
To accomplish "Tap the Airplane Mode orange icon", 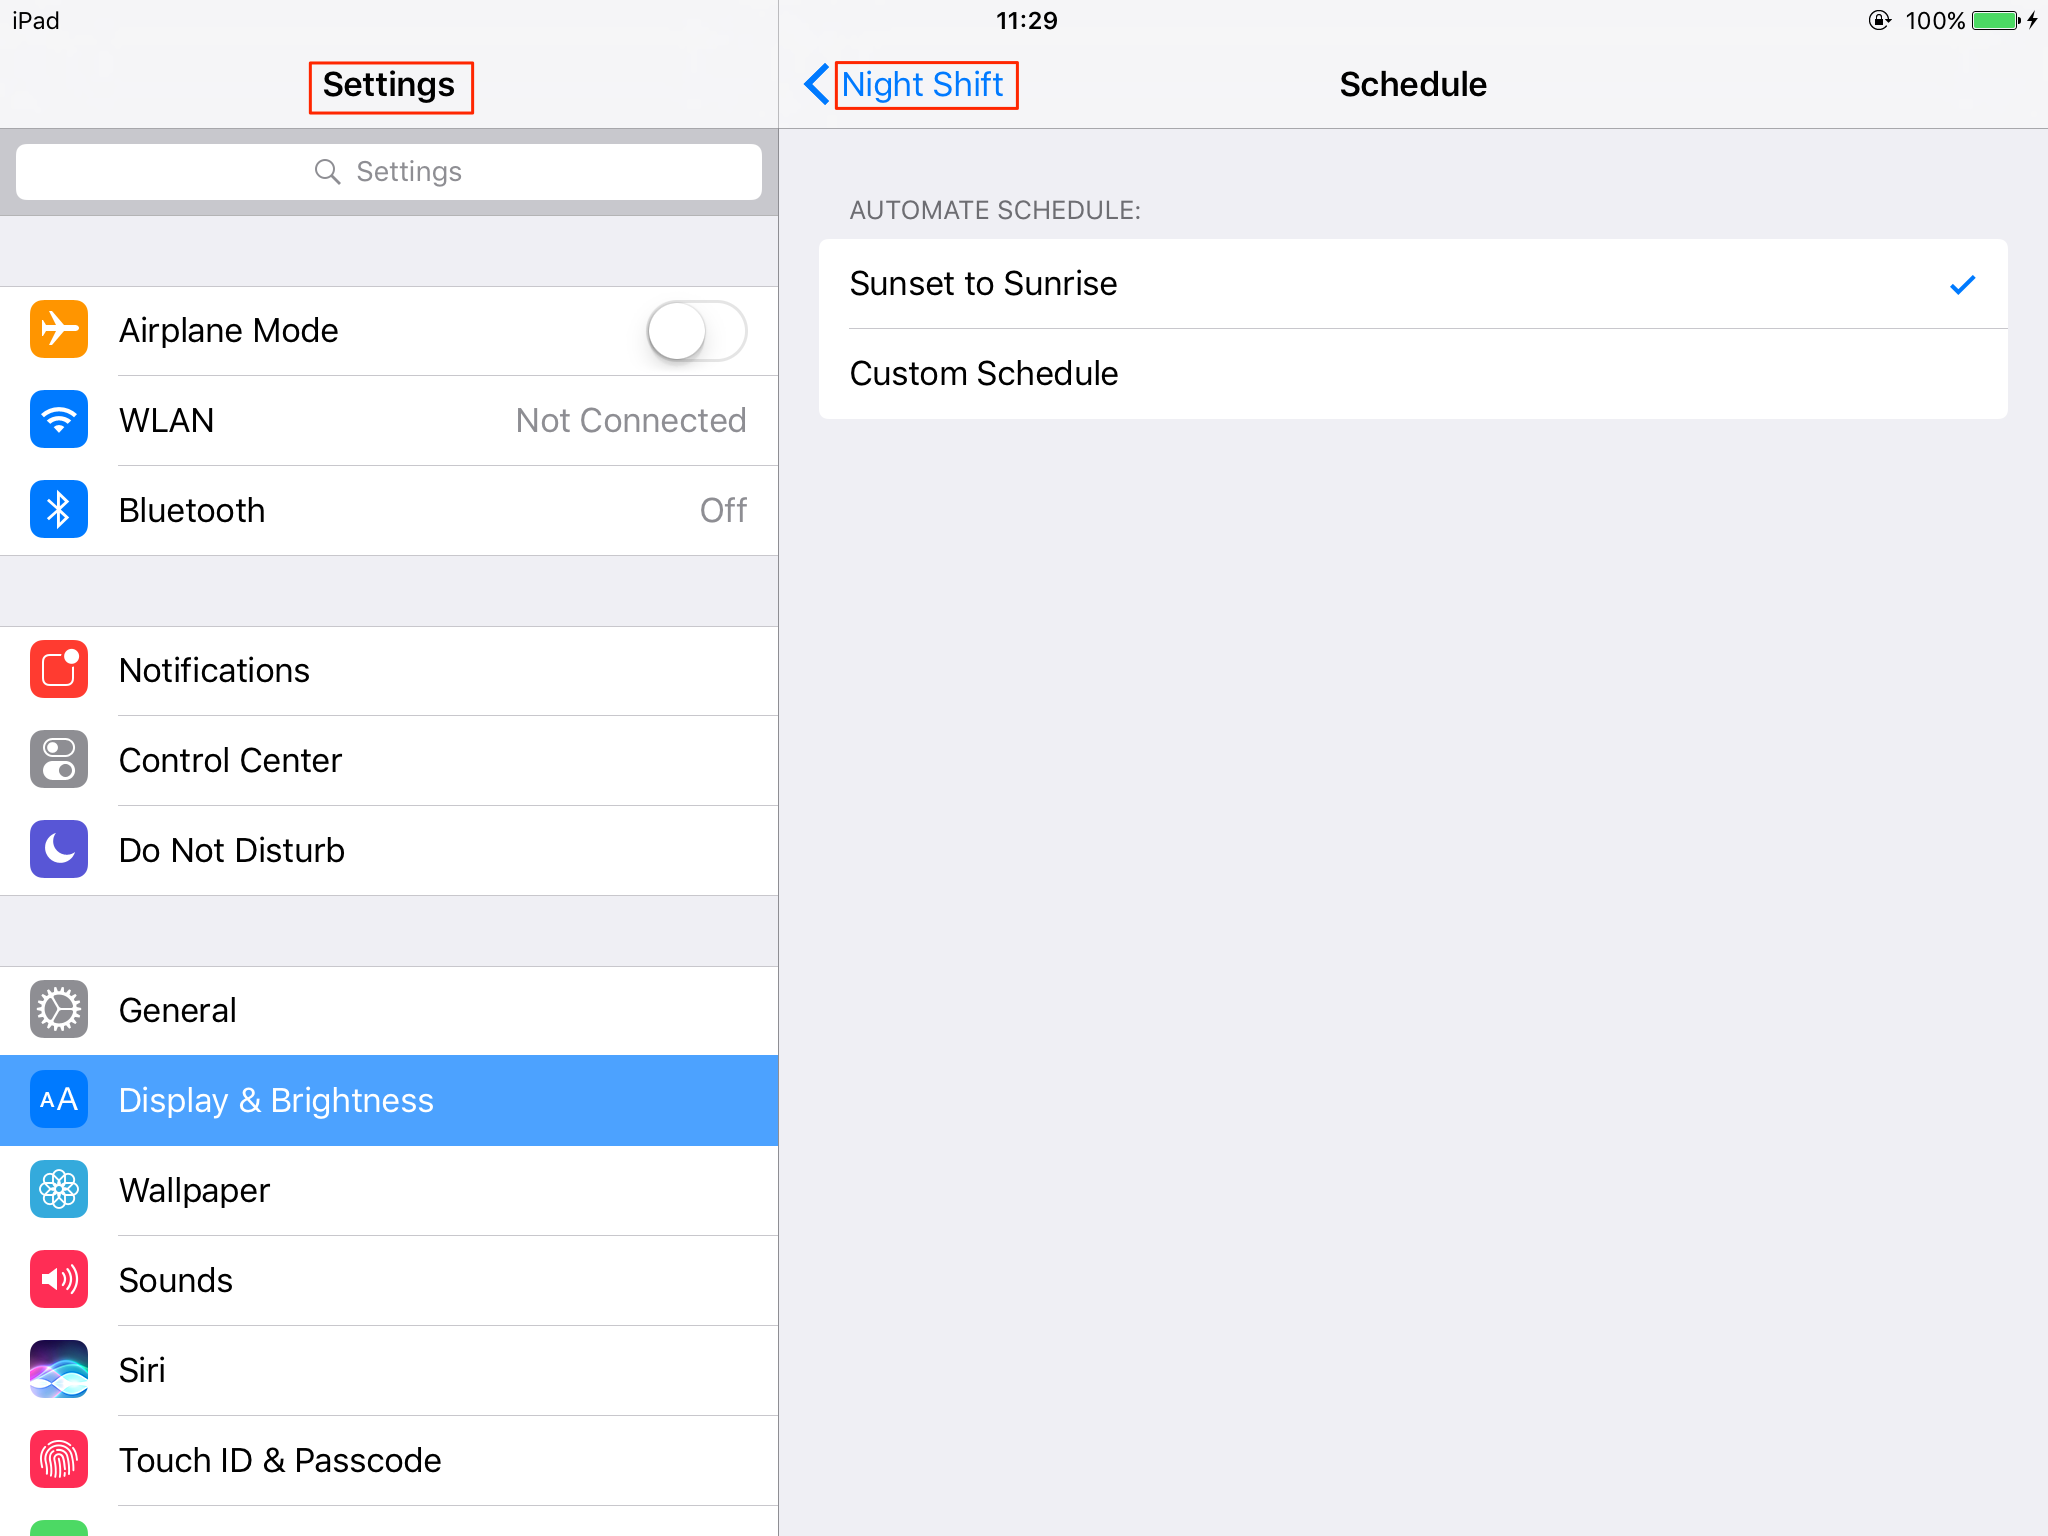I will click(x=59, y=329).
